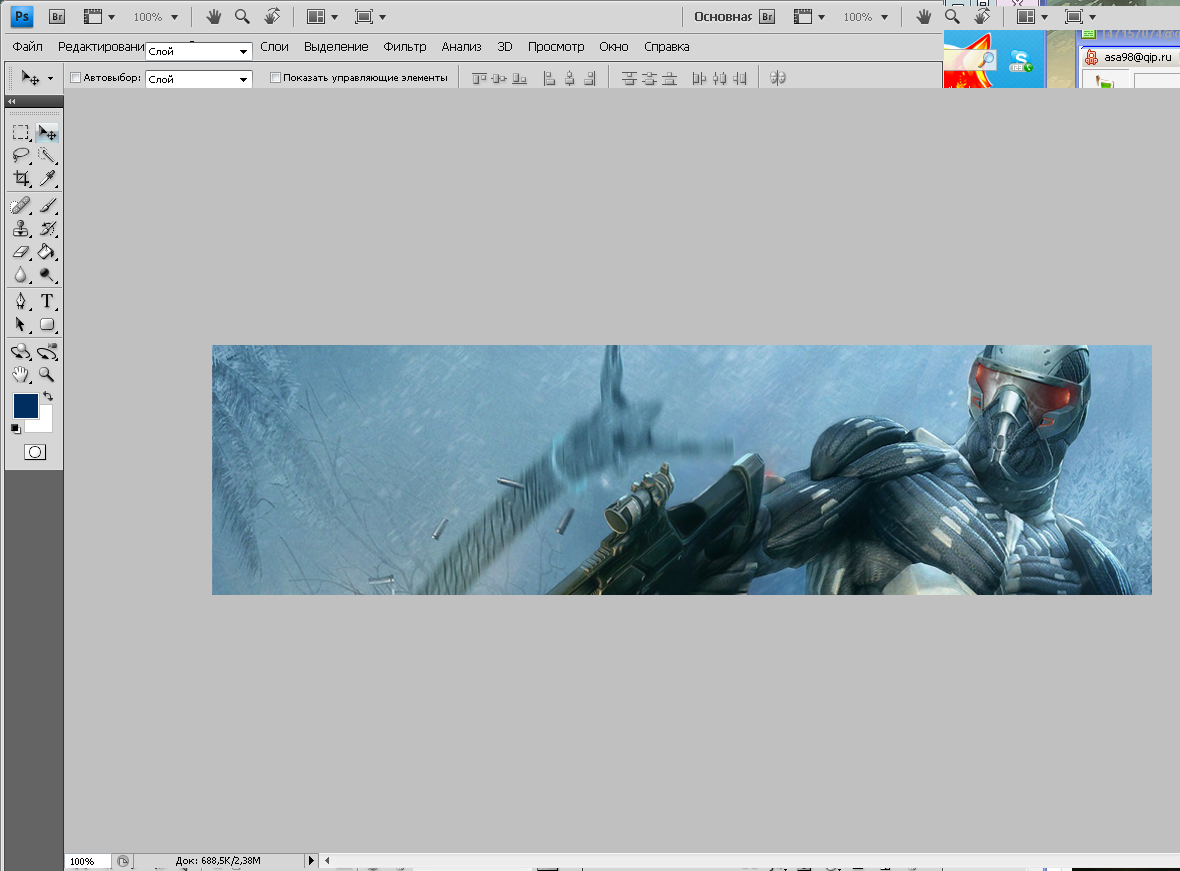The width and height of the screenshot is (1180, 871).
Task: Open the Фильтр menu
Action: [x=404, y=47]
